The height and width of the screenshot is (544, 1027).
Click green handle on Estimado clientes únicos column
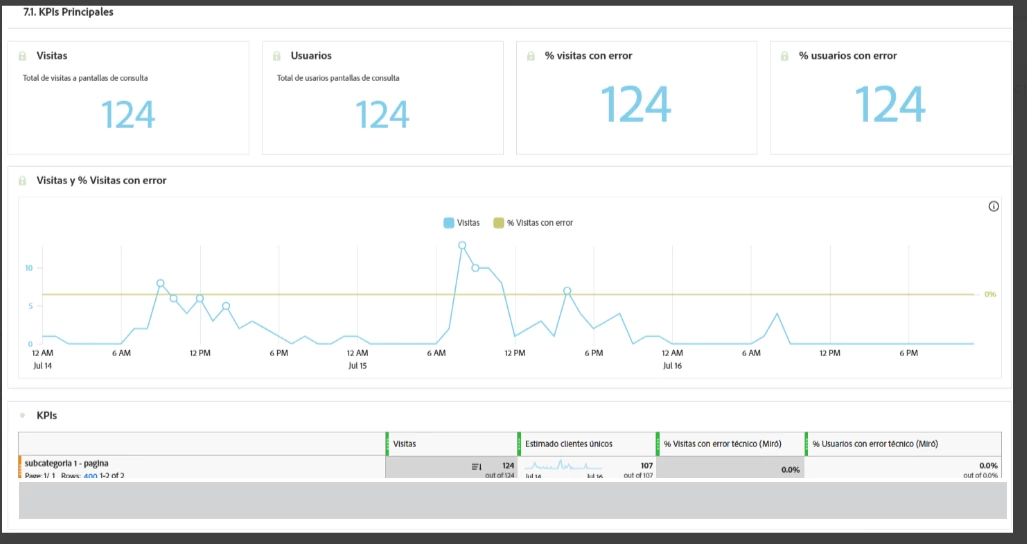pyautogui.click(x=519, y=444)
